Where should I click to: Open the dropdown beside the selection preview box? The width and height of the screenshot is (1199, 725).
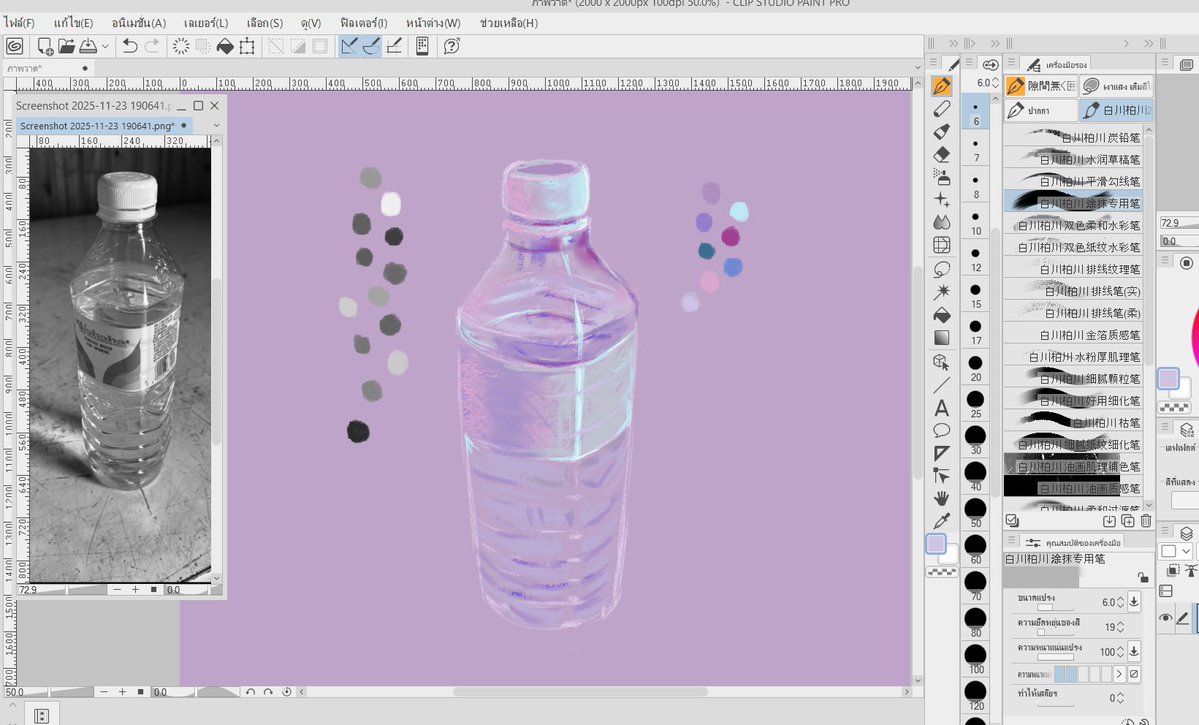[x=1185, y=551]
